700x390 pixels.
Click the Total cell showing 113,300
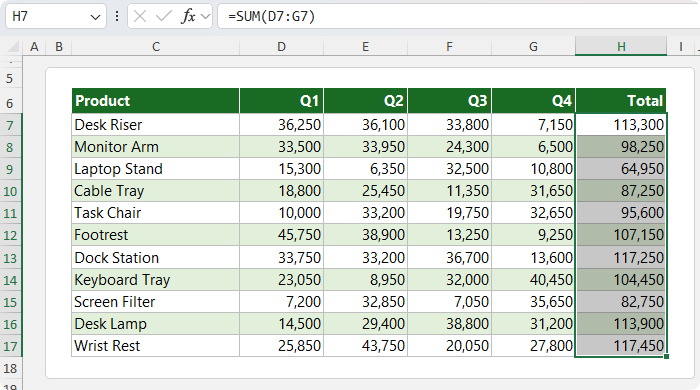(x=621, y=125)
